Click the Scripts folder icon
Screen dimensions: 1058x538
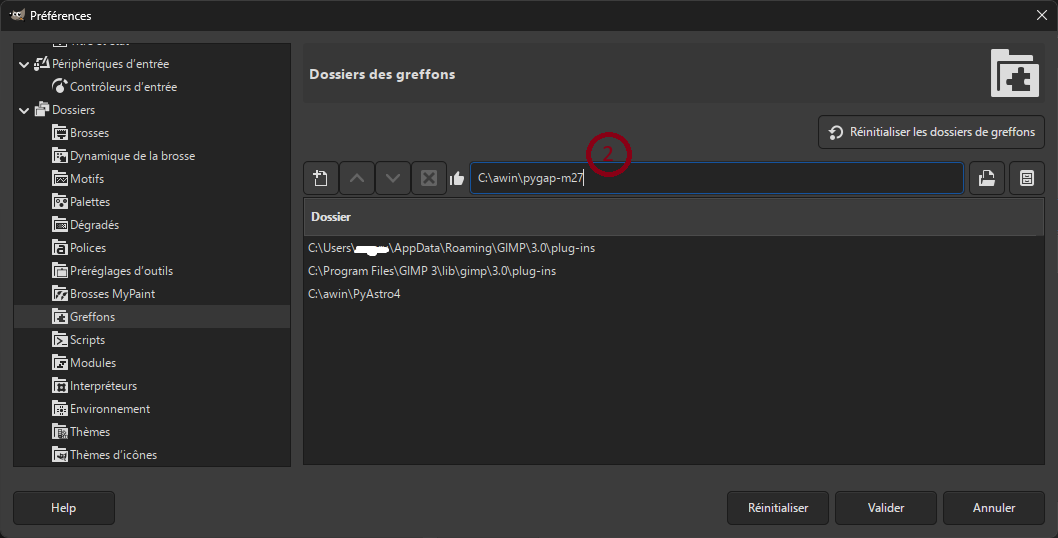pyautogui.click(x=60, y=340)
